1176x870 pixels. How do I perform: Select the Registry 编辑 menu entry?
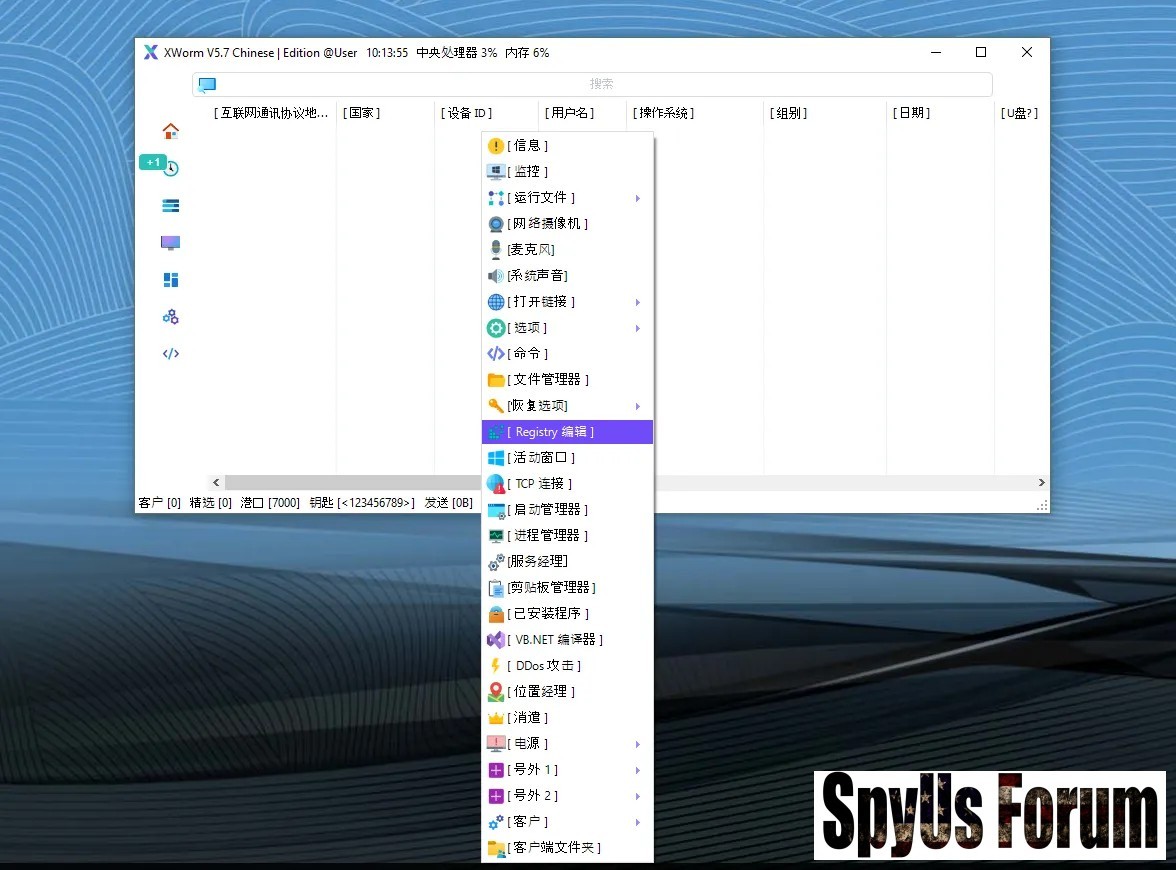[x=567, y=432]
